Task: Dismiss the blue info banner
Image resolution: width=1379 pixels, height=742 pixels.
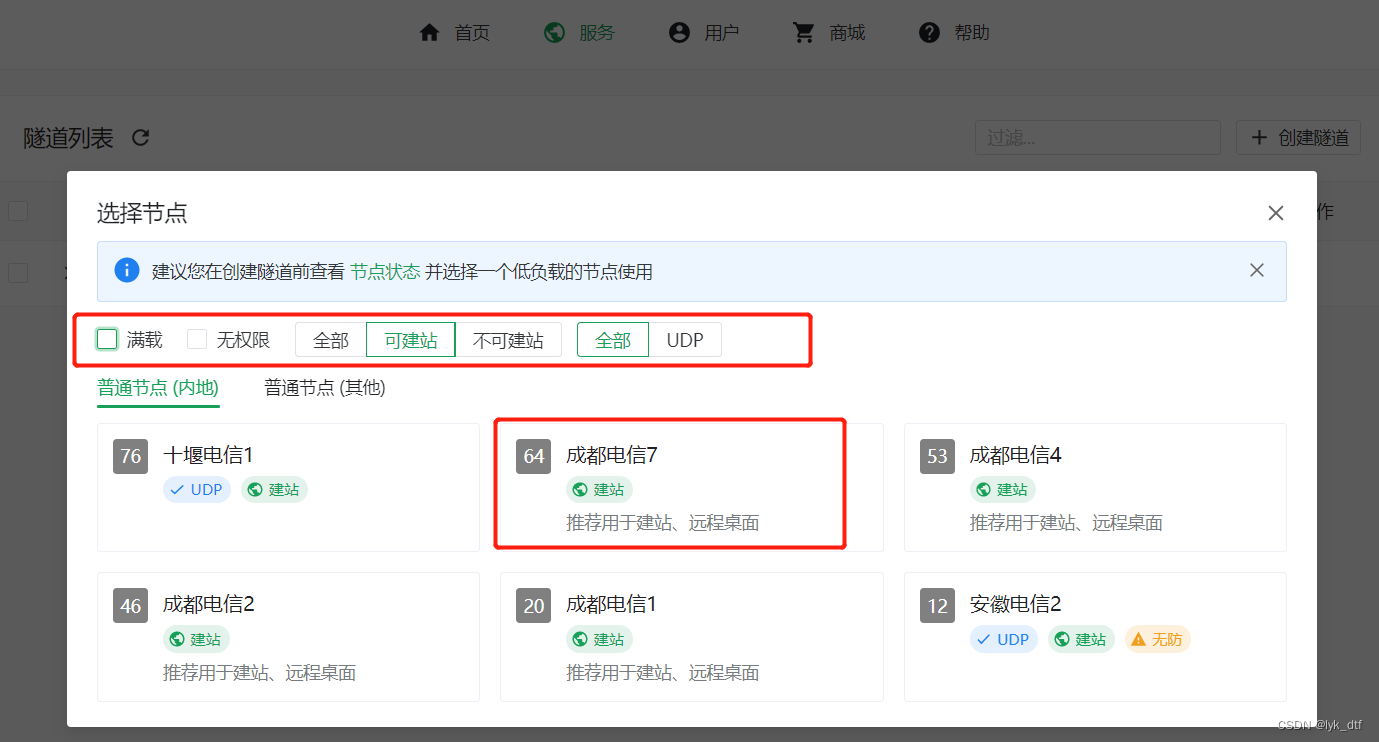Action: tap(1257, 270)
